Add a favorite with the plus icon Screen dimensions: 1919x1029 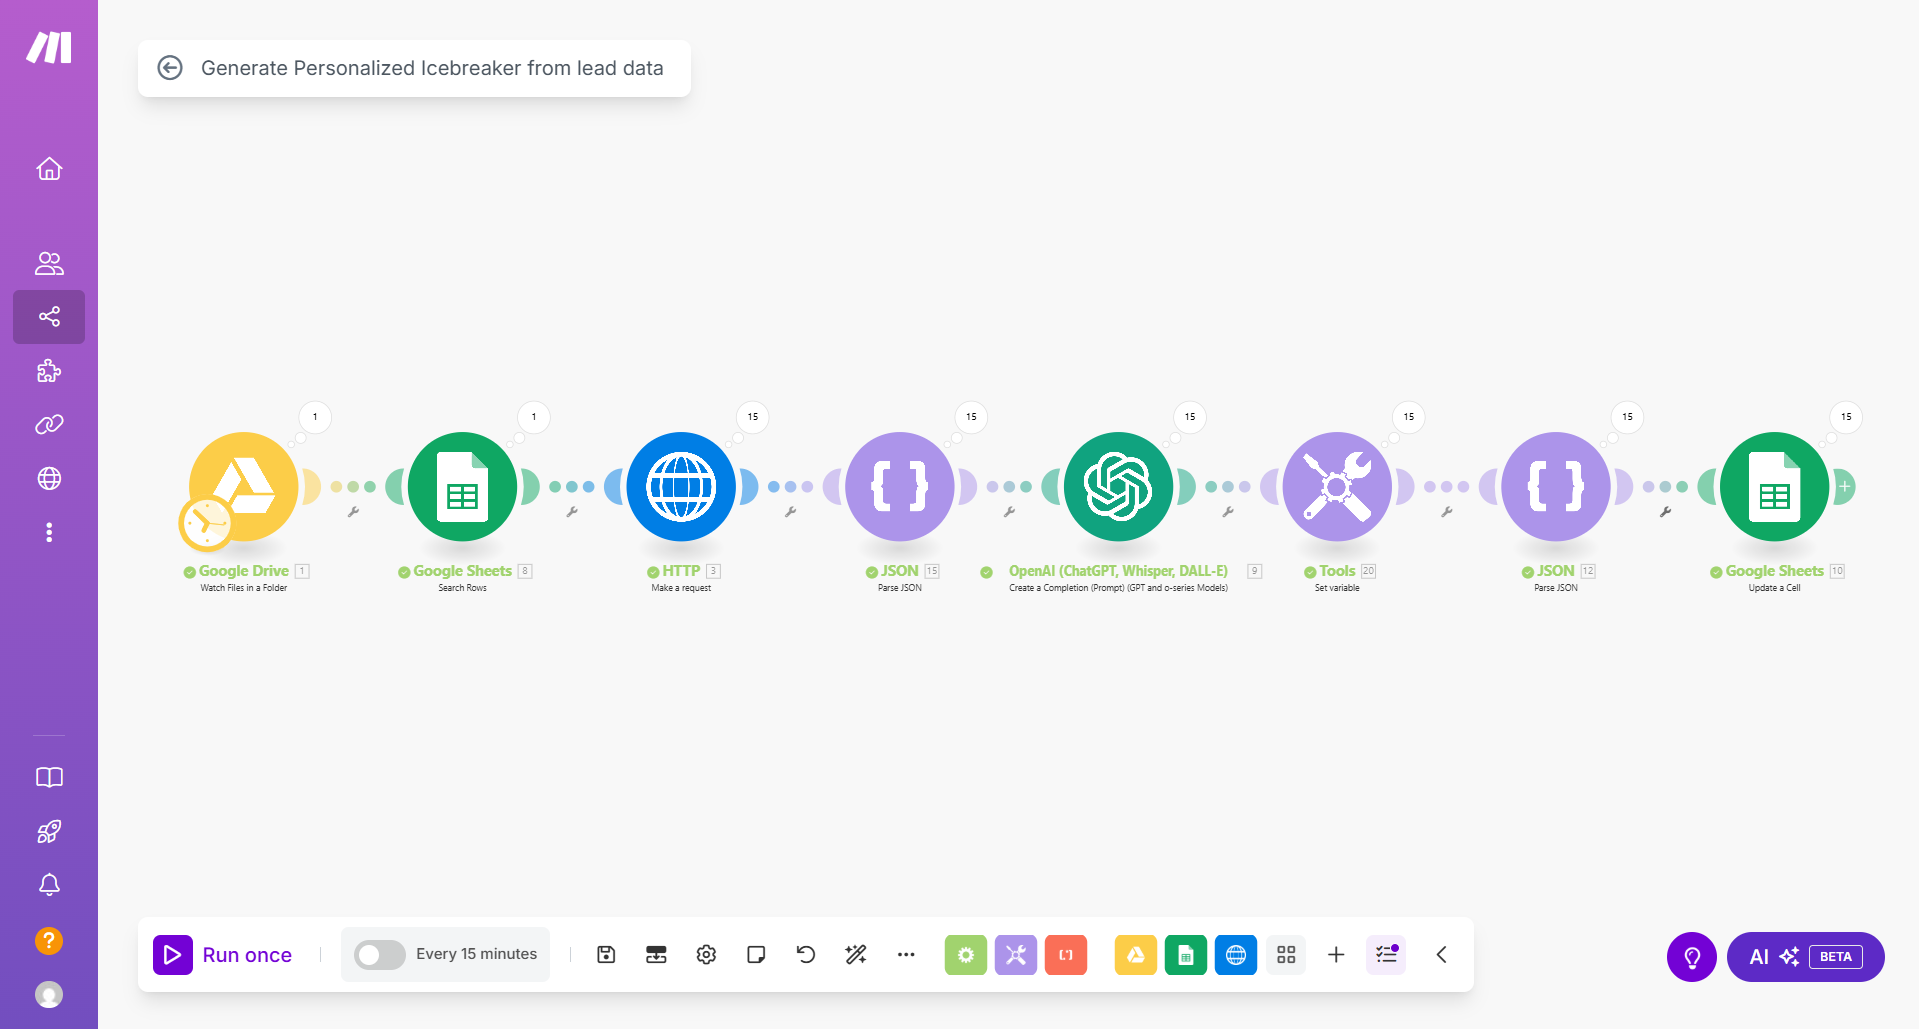coord(1336,955)
